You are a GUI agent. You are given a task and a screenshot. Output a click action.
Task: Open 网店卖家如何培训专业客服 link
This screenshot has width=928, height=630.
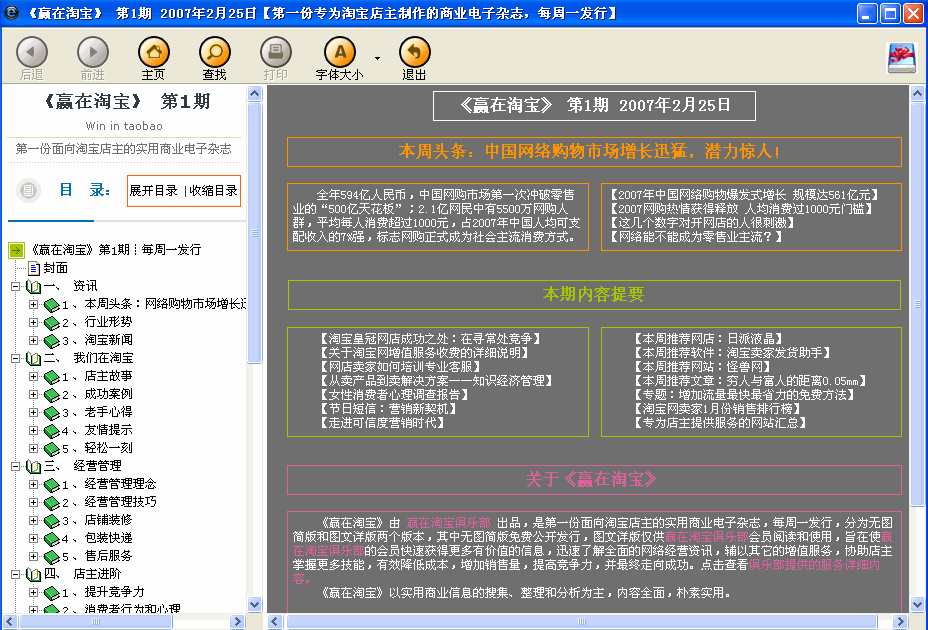pyautogui.click(x=400, y=367)
